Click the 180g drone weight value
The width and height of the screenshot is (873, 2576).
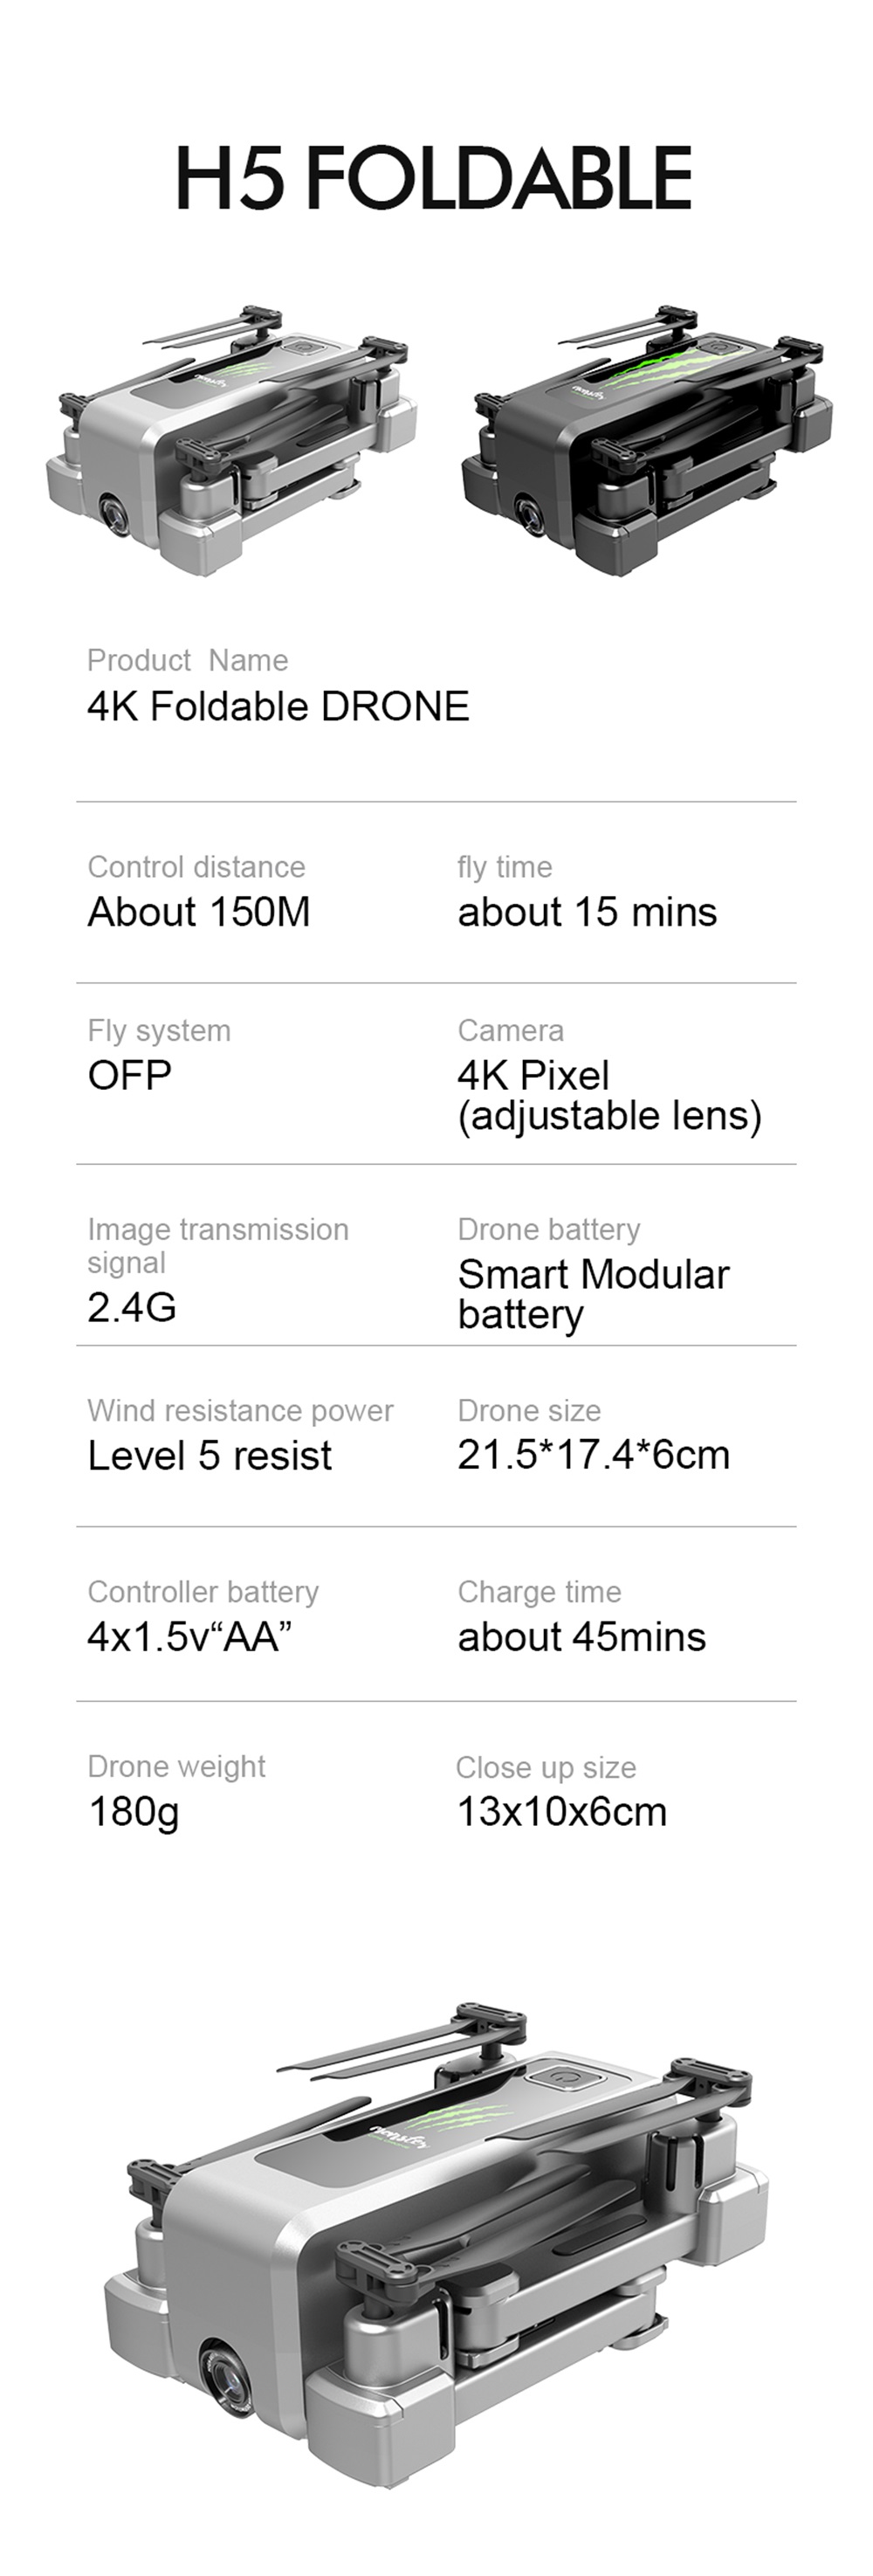(x=133, y=1811)
